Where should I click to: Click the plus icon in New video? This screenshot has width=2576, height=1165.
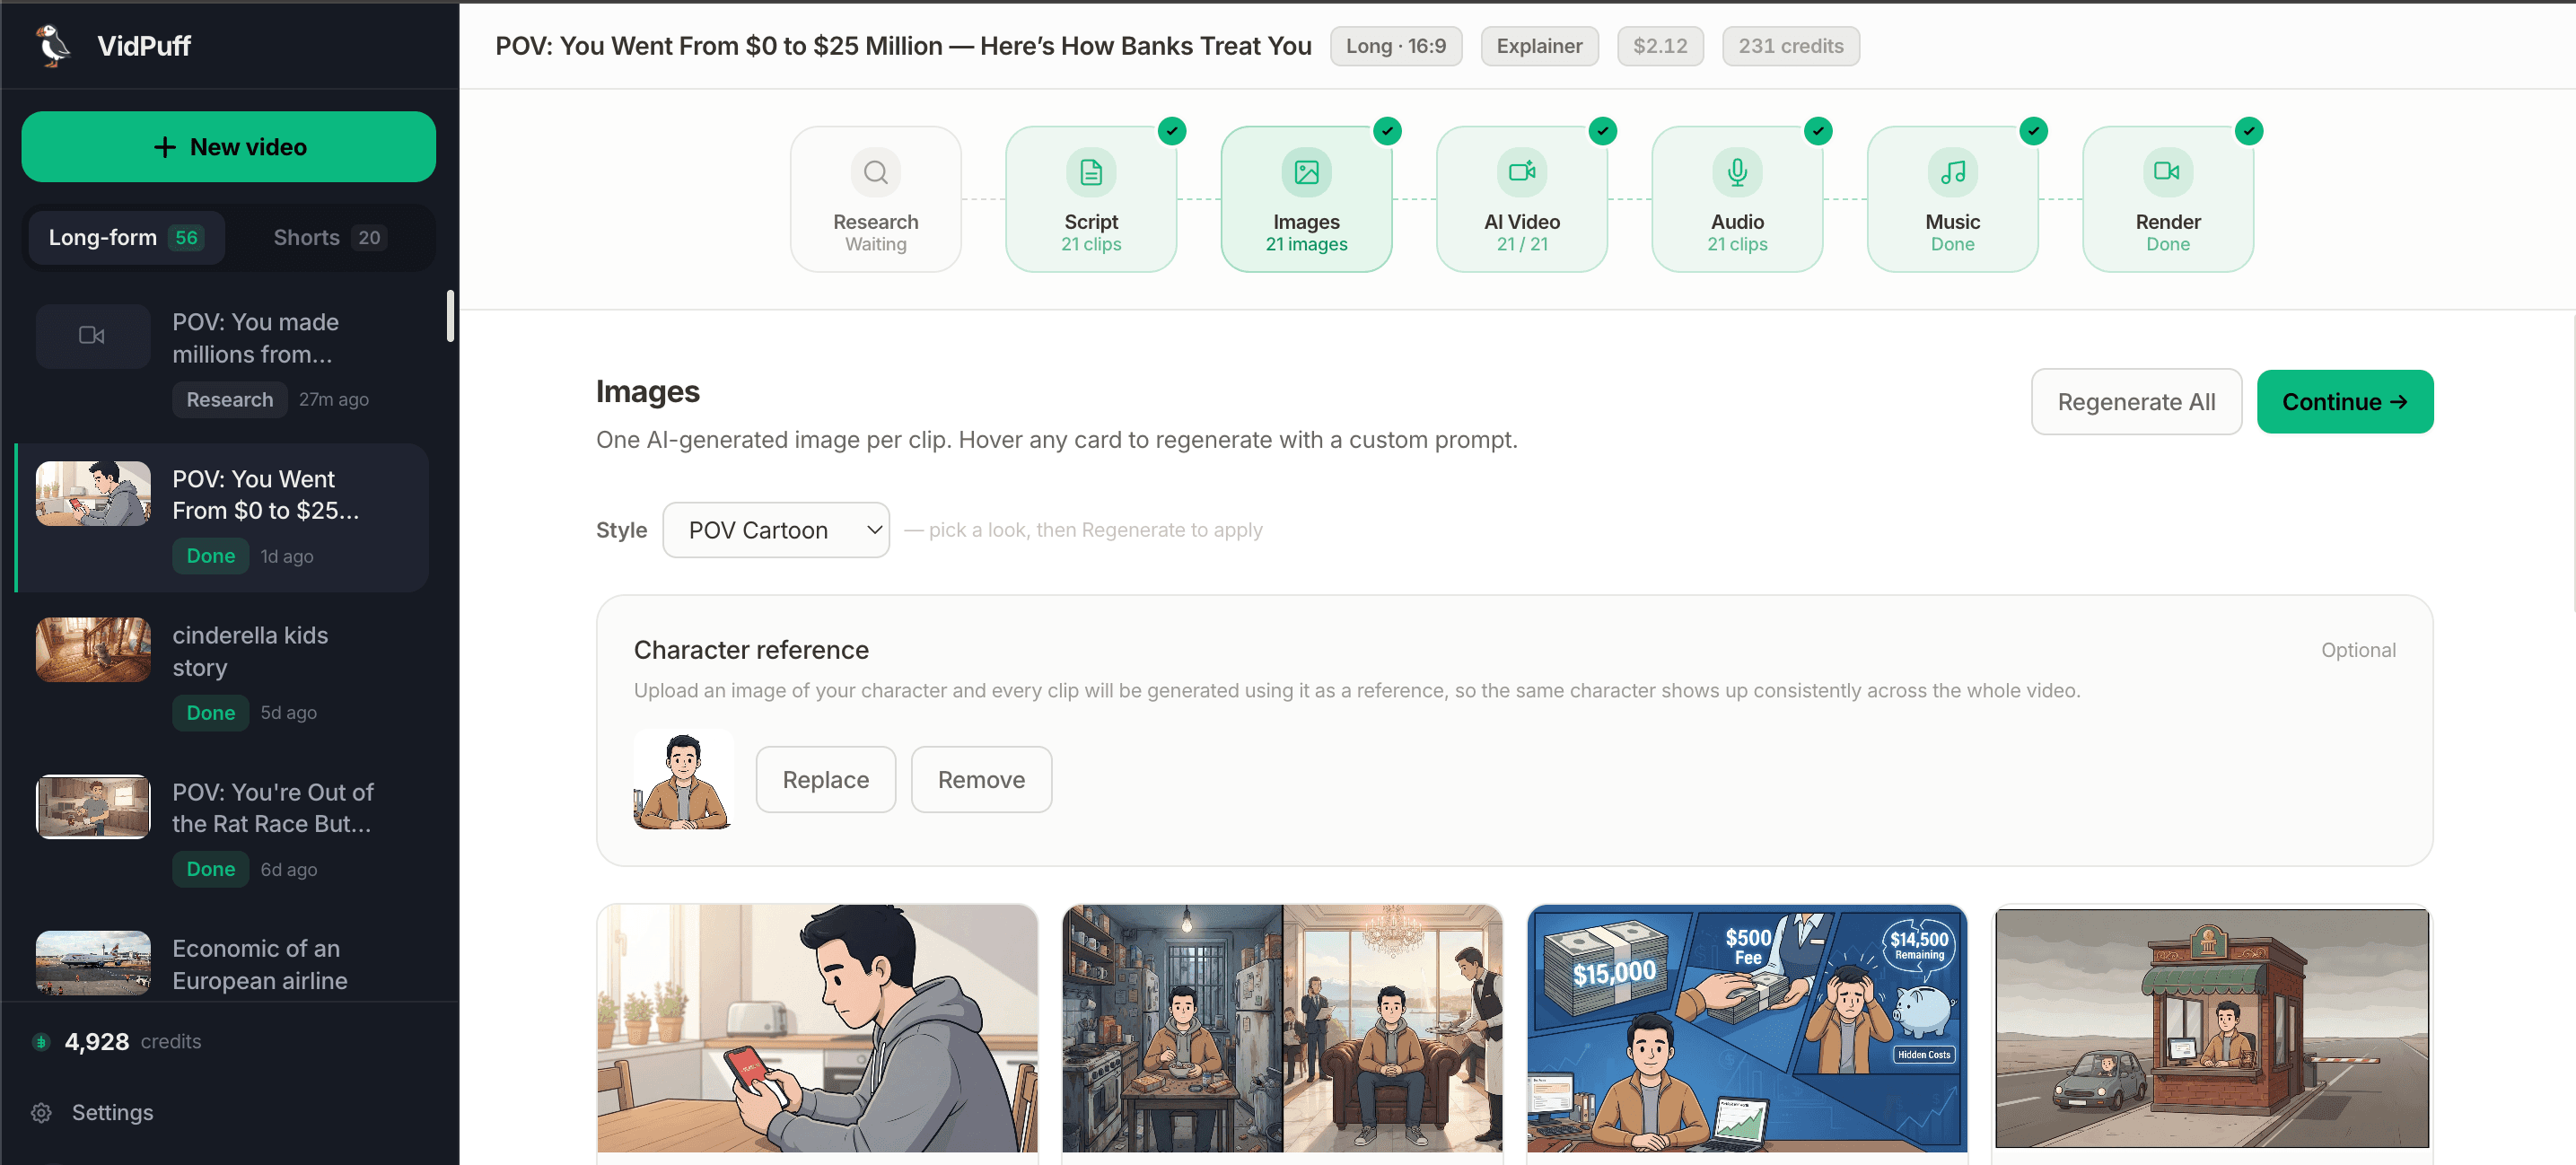(x=165, y=147)
